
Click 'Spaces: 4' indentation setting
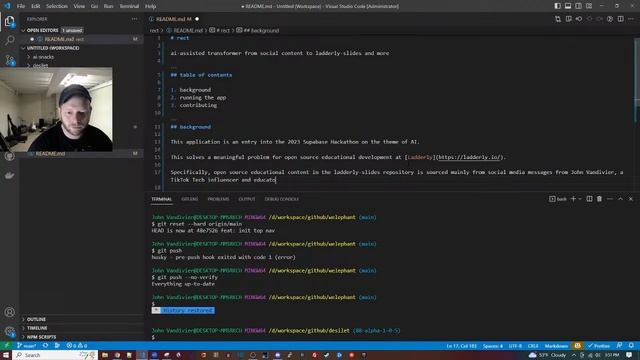click(493, 346)
